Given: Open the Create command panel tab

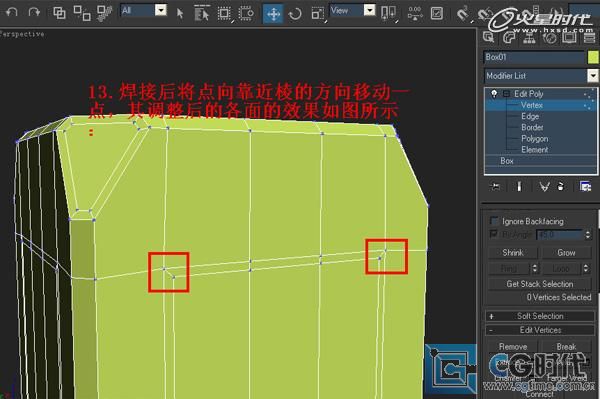Looking at the screenshot, I should 488,37.
